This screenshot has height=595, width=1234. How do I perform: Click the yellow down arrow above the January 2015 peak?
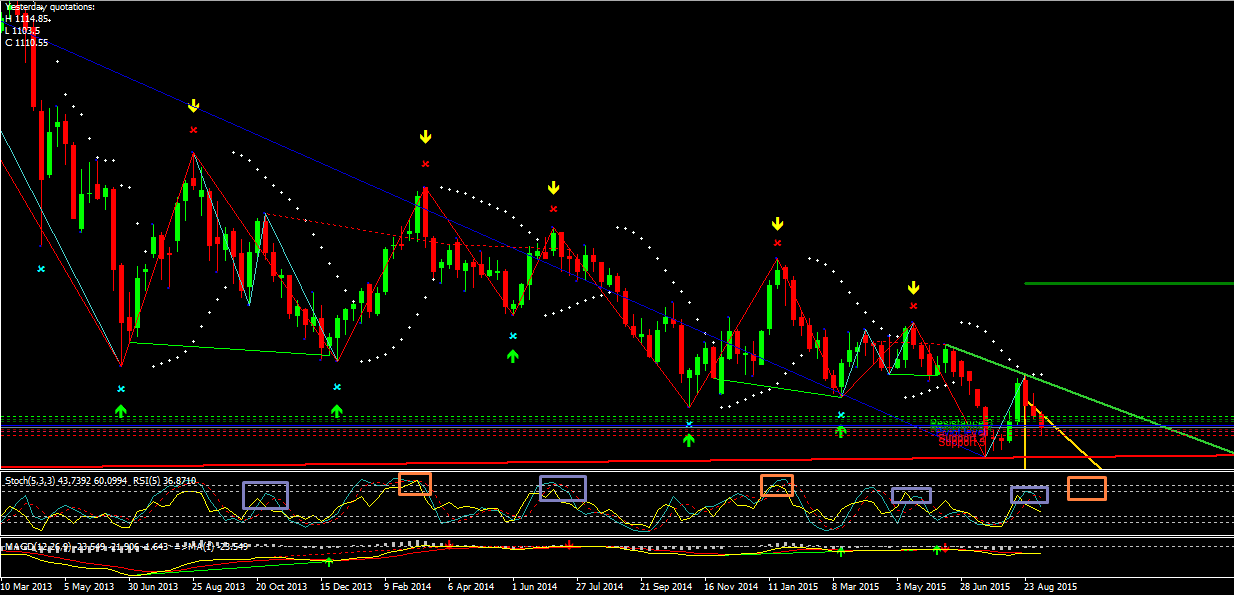(x=778, y=224)
